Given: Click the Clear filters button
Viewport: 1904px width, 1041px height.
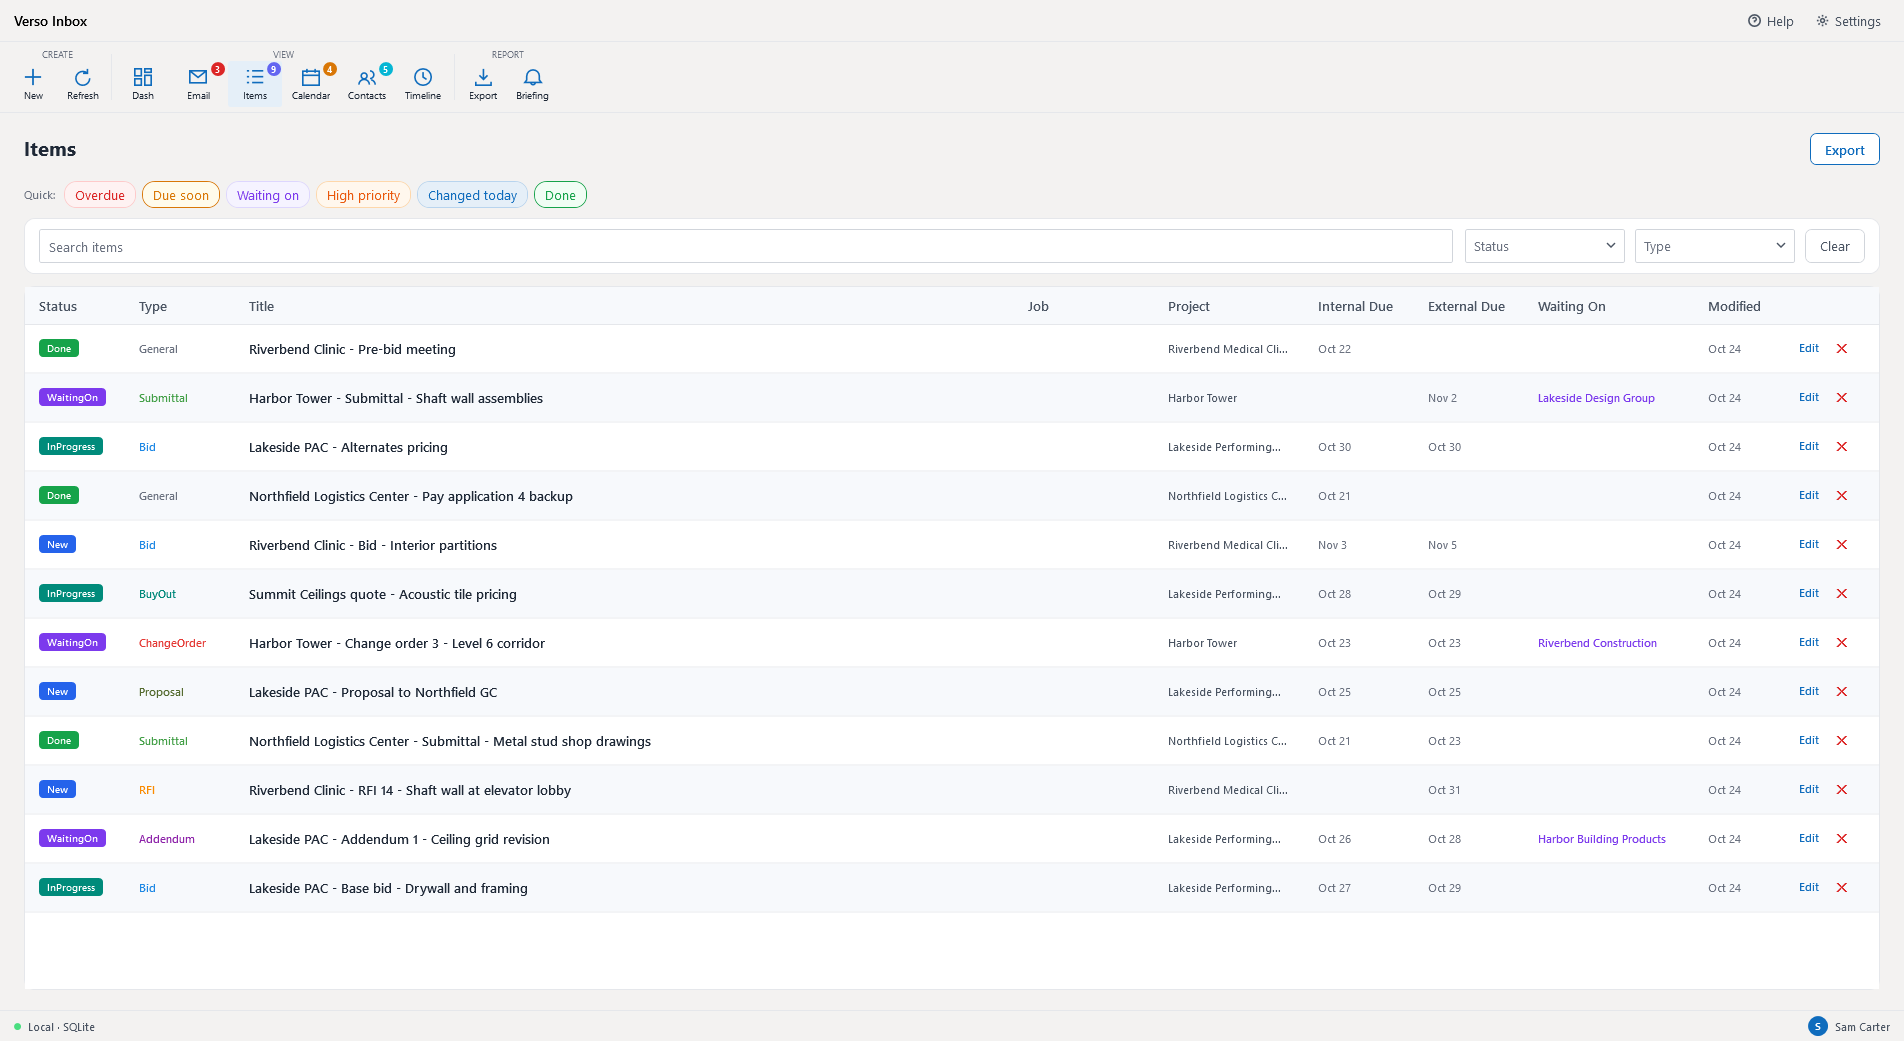Looking at the screenshot, I should [x=1835, y=246].
